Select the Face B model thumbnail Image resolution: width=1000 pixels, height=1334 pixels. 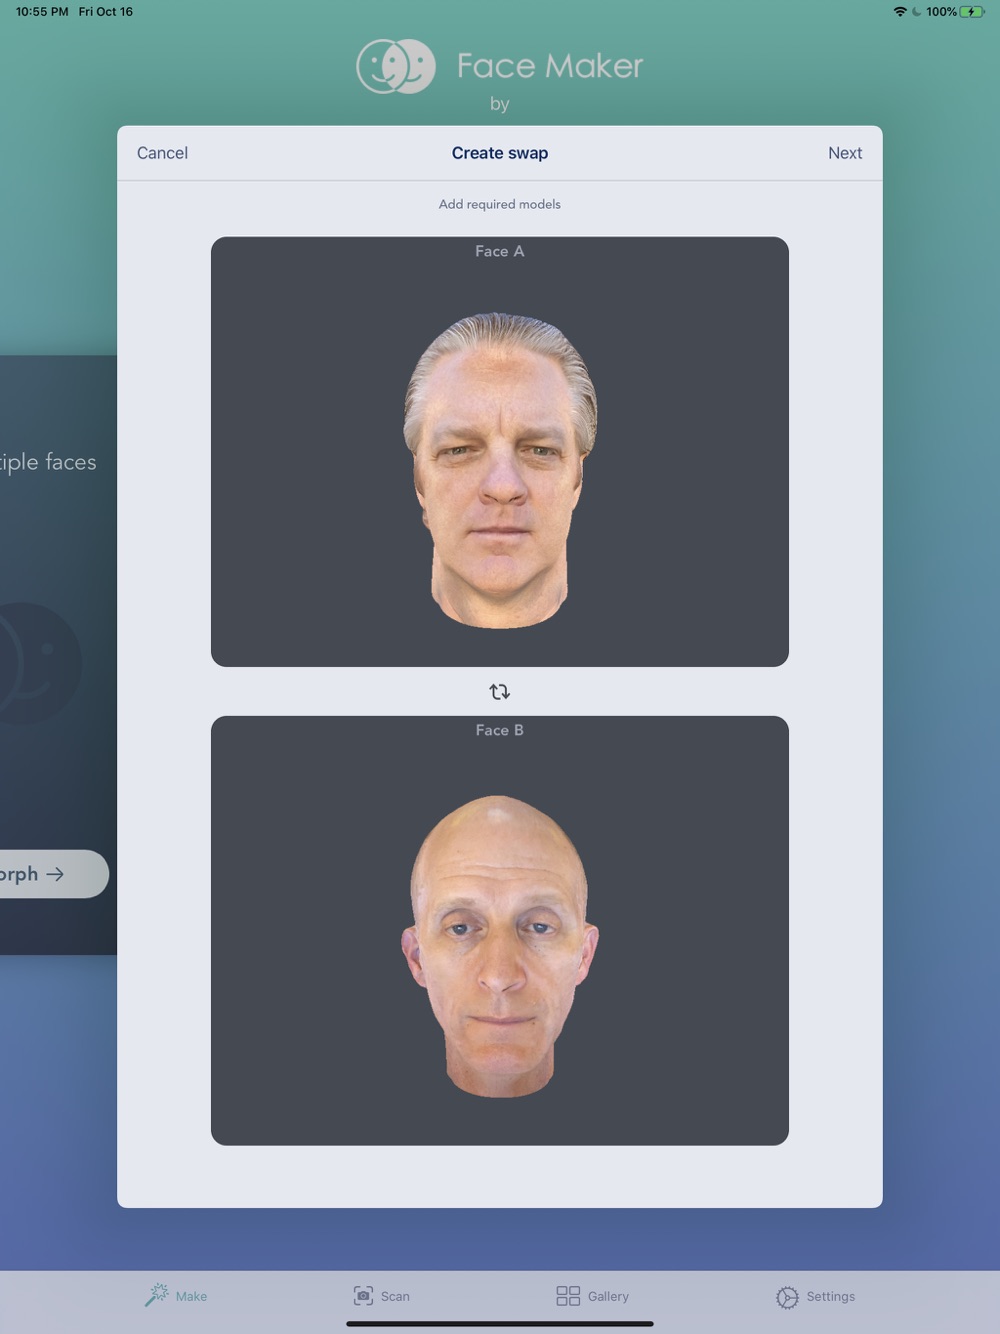coord(500,931)
